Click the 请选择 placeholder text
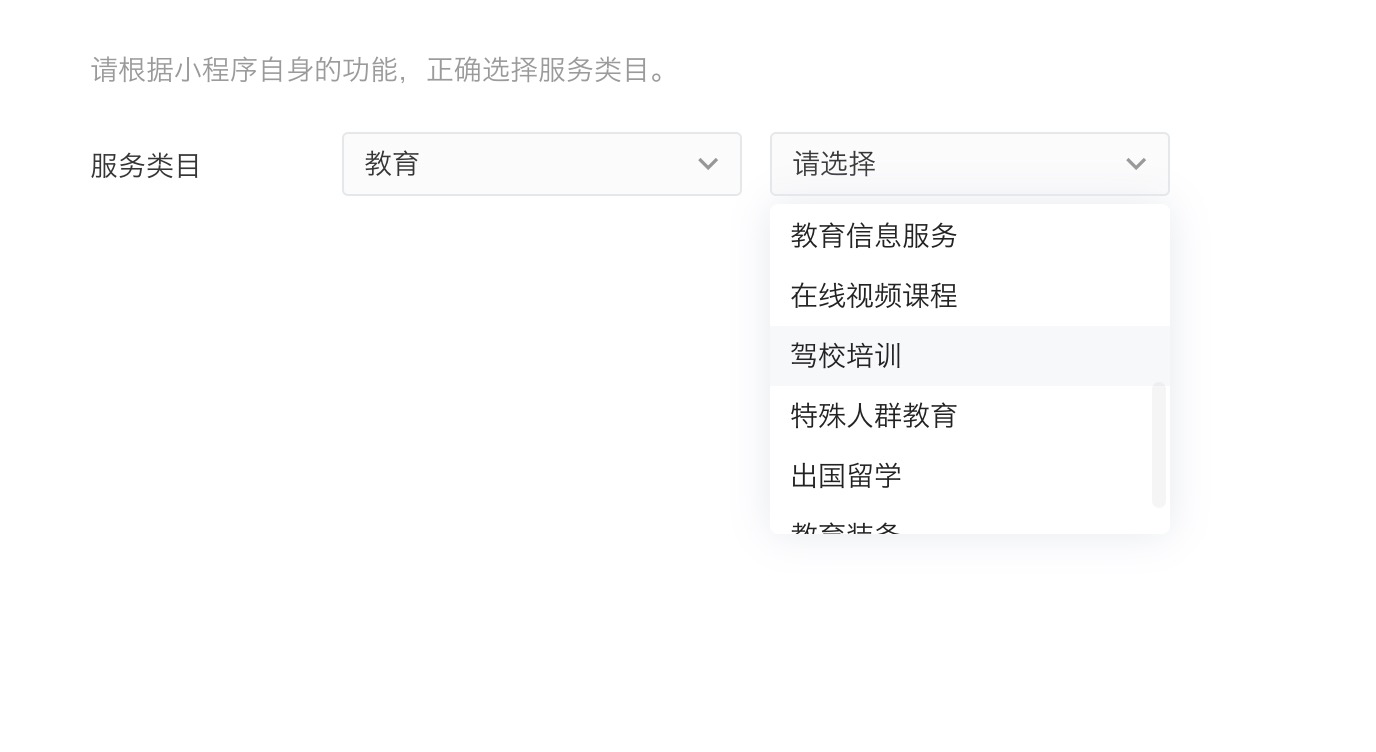 click(834, 164)
